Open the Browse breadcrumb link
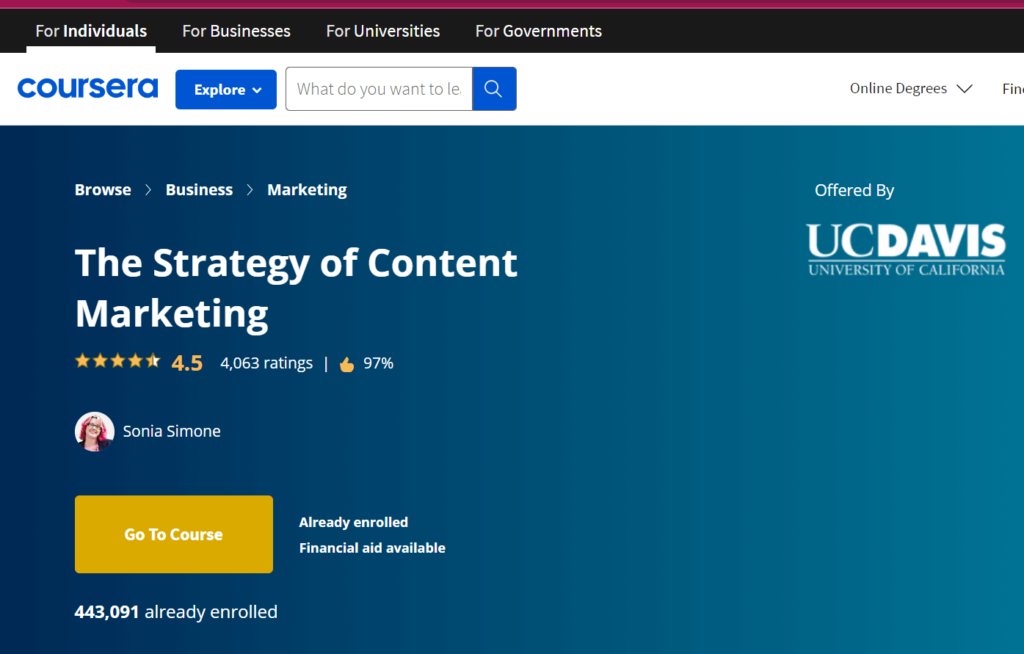The width and height of the screenshot is (1024, 654). 103,190
